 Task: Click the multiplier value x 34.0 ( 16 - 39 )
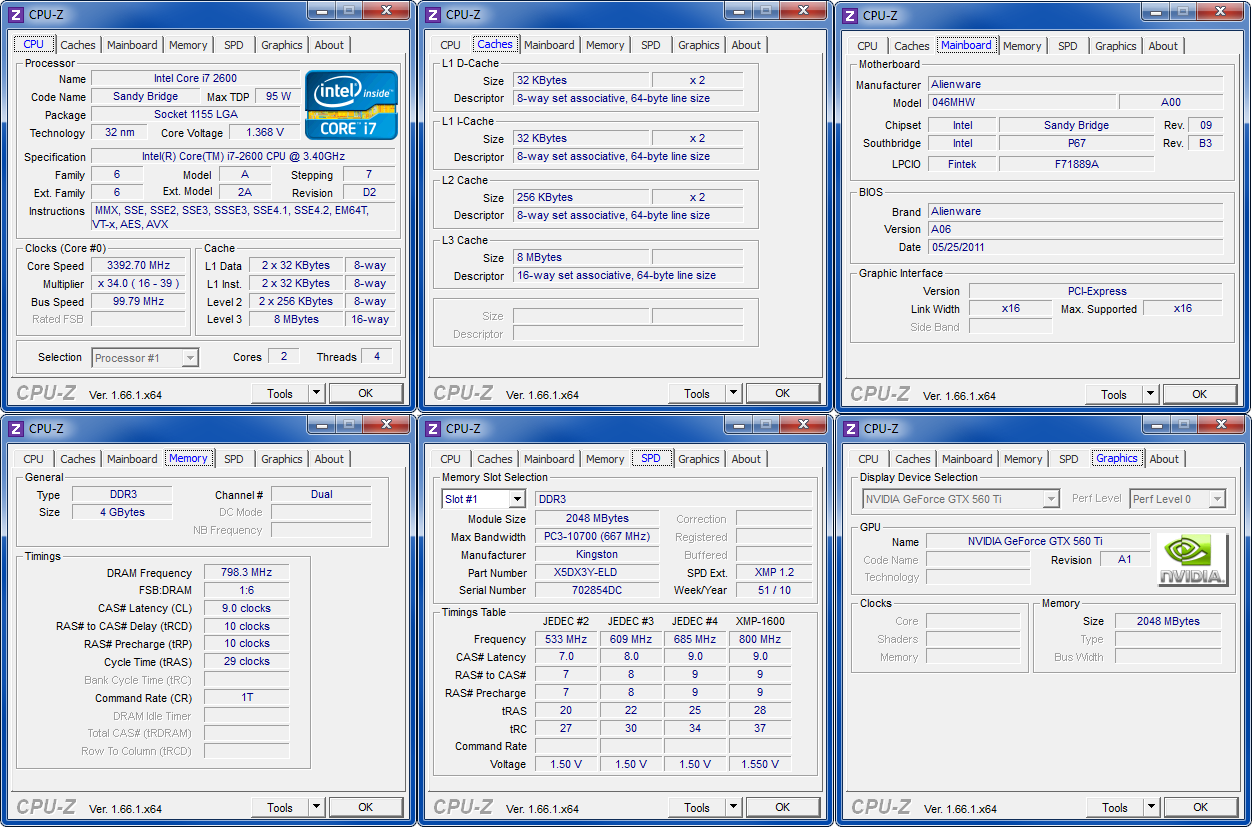click(x=138, y=284)
